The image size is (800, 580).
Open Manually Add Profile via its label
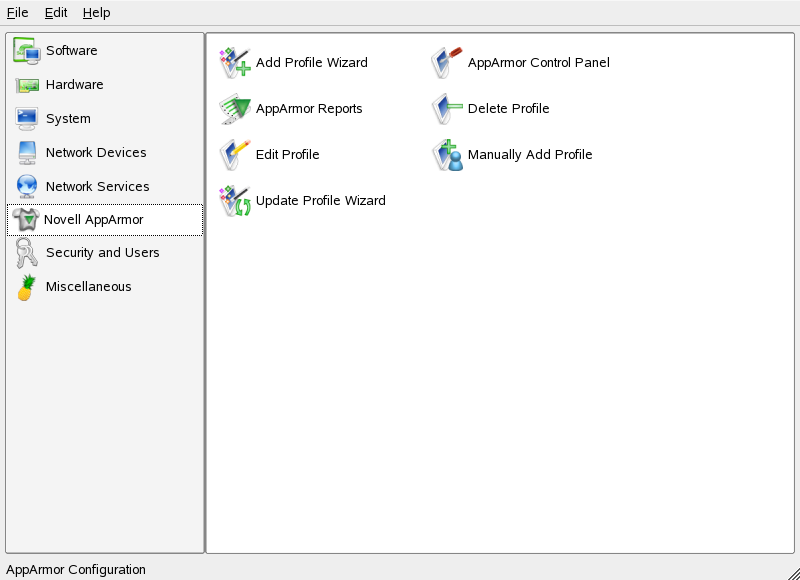click(x=530, y=155)
